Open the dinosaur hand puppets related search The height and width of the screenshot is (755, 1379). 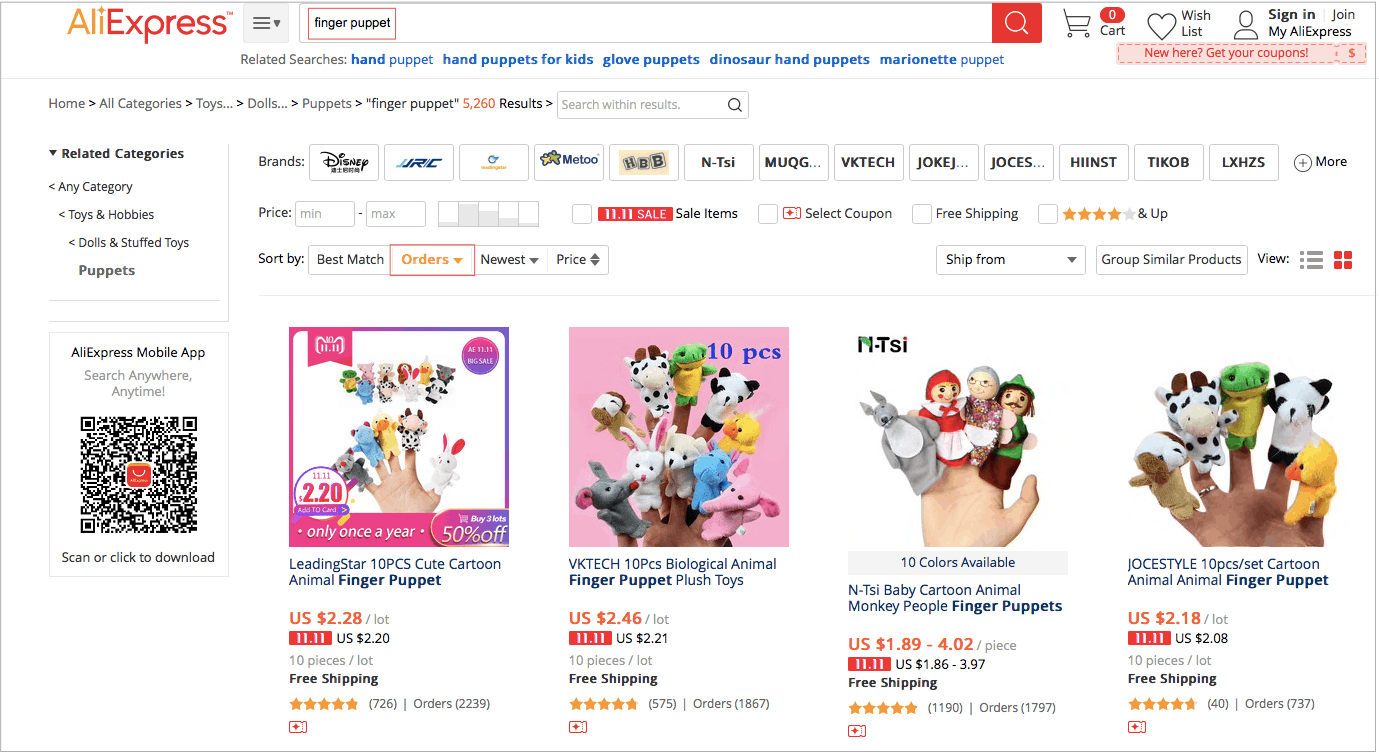[789, 59]
